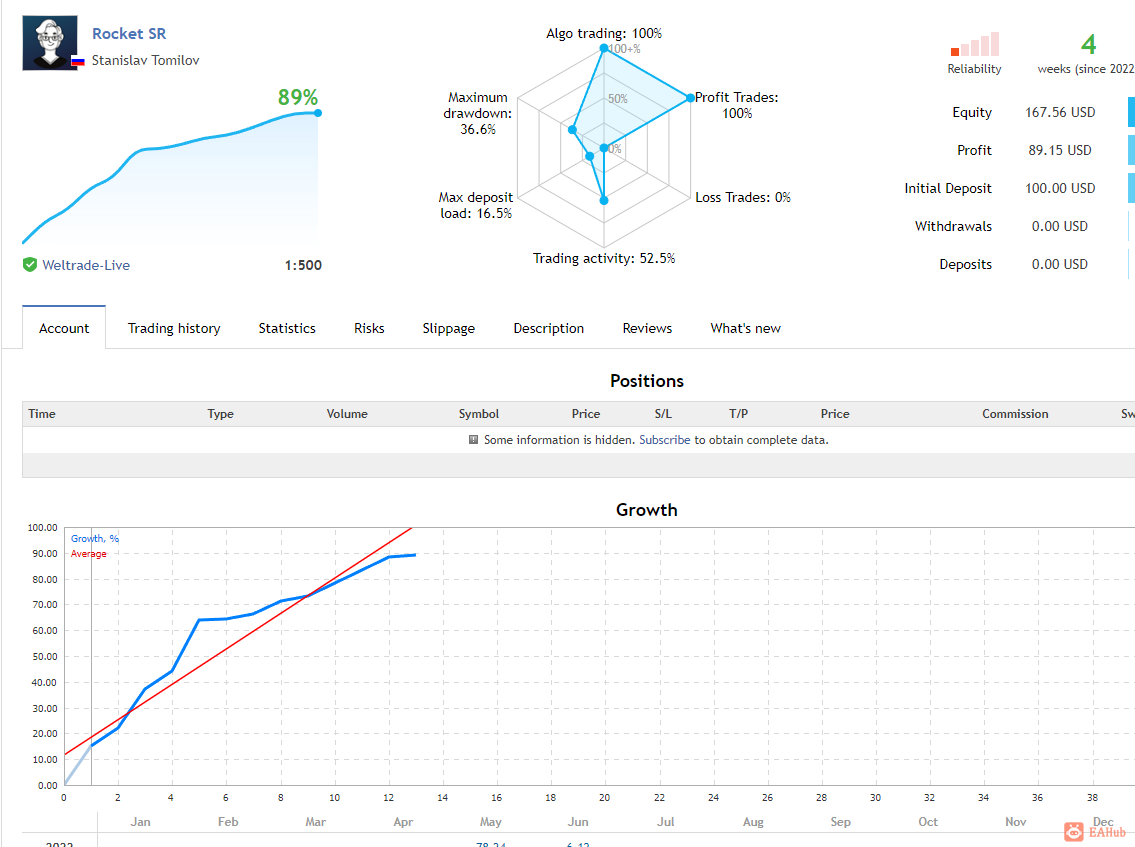Click the Max deposit load 16.5% label
The image size is (1135, 847).
tap(476, 205)
